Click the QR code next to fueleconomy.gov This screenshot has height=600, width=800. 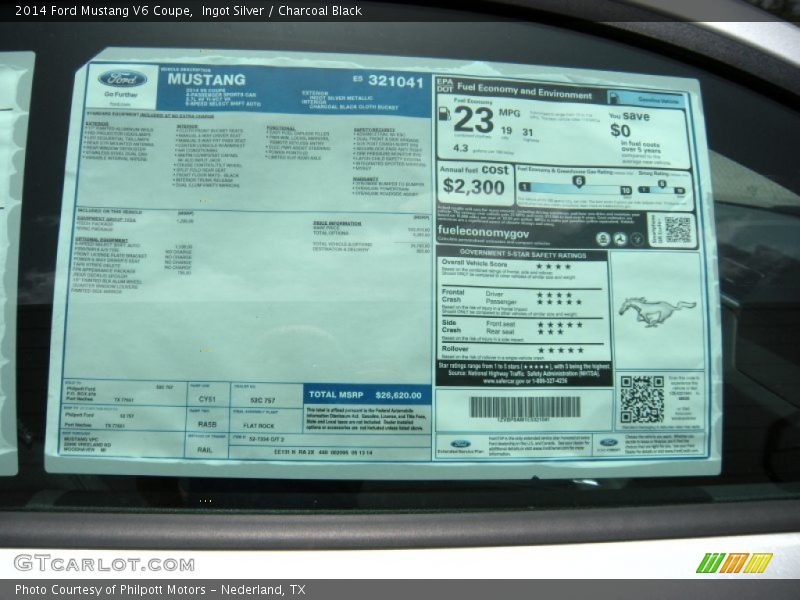pos(677,230)
